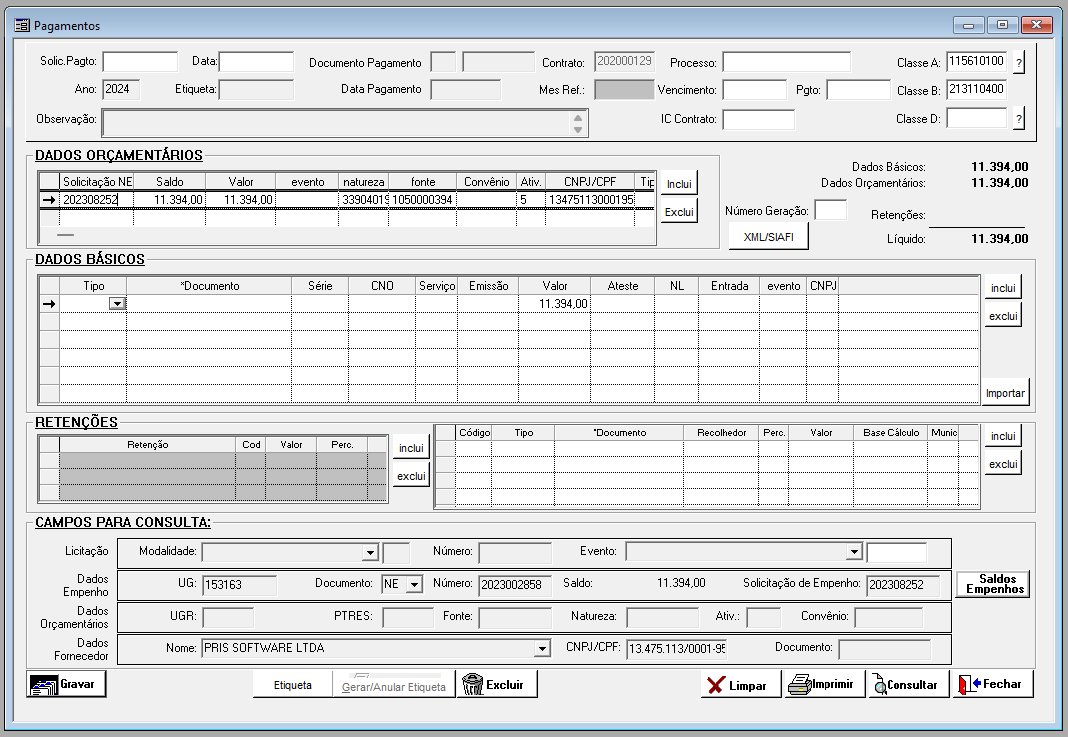Click the Limpar red X button
Screen dimensions: 1068x737
[739, 685]
